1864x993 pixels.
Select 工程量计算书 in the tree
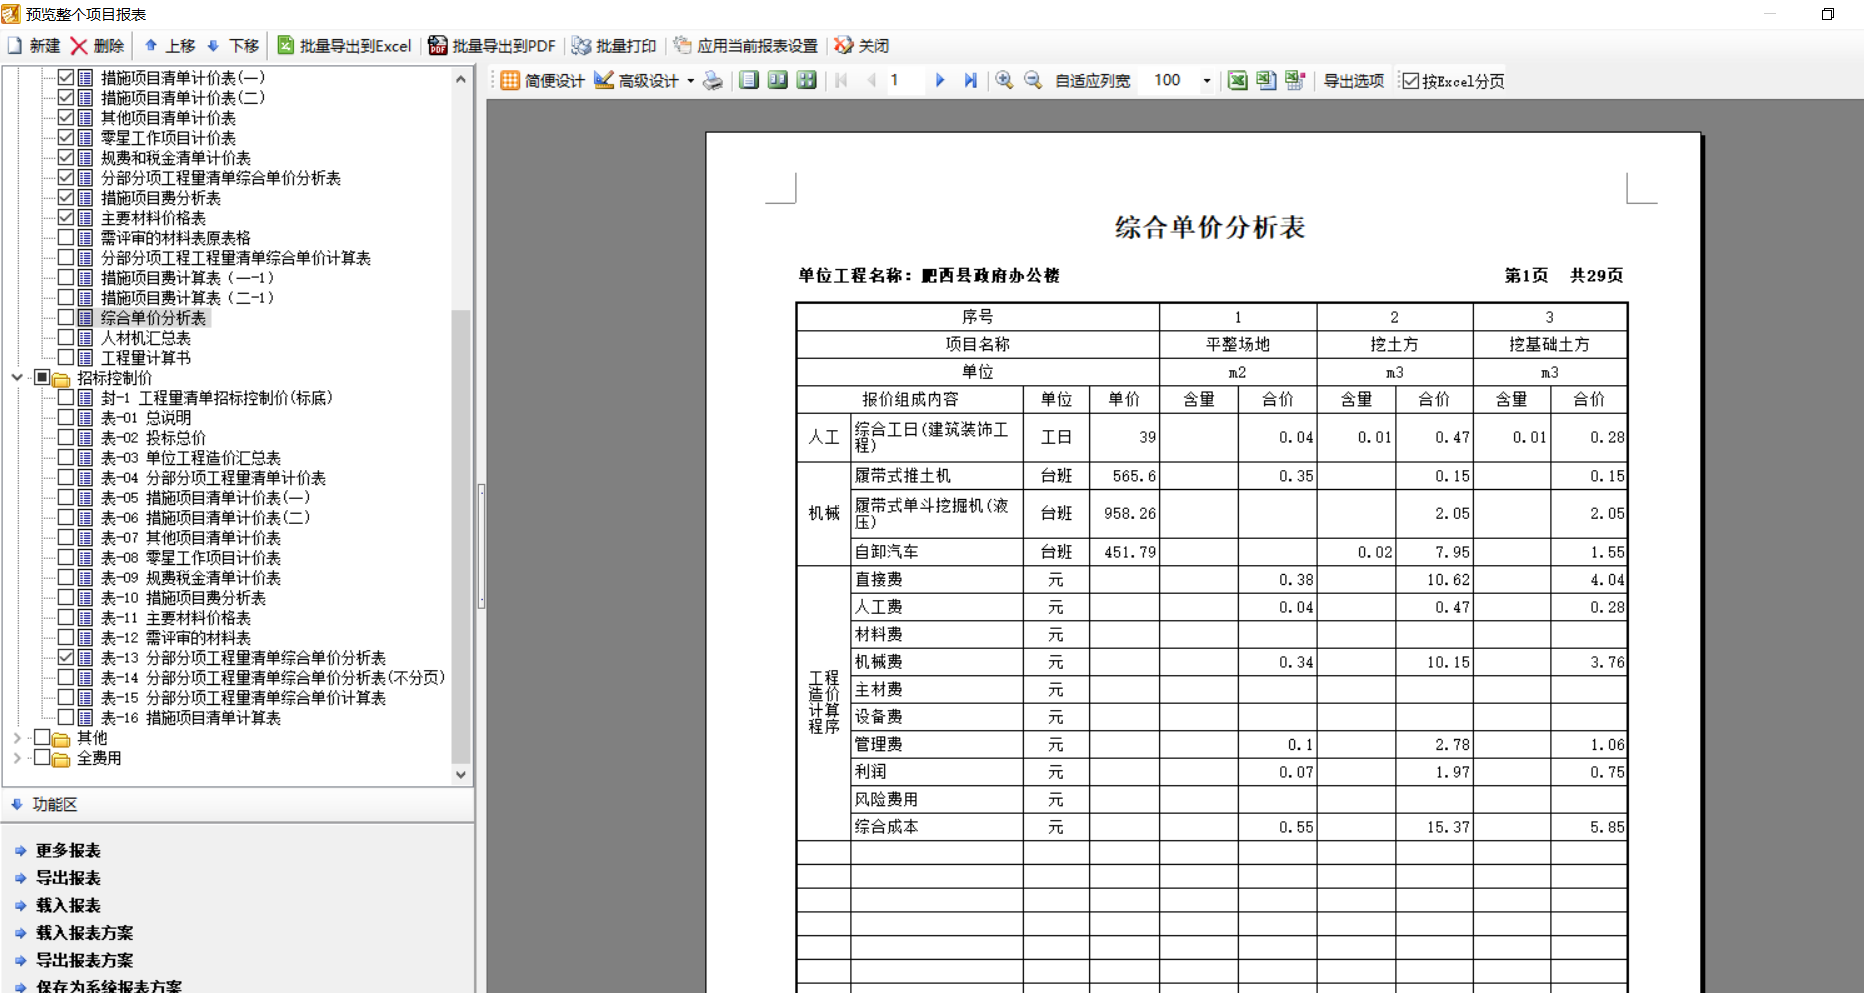point(145,358)
